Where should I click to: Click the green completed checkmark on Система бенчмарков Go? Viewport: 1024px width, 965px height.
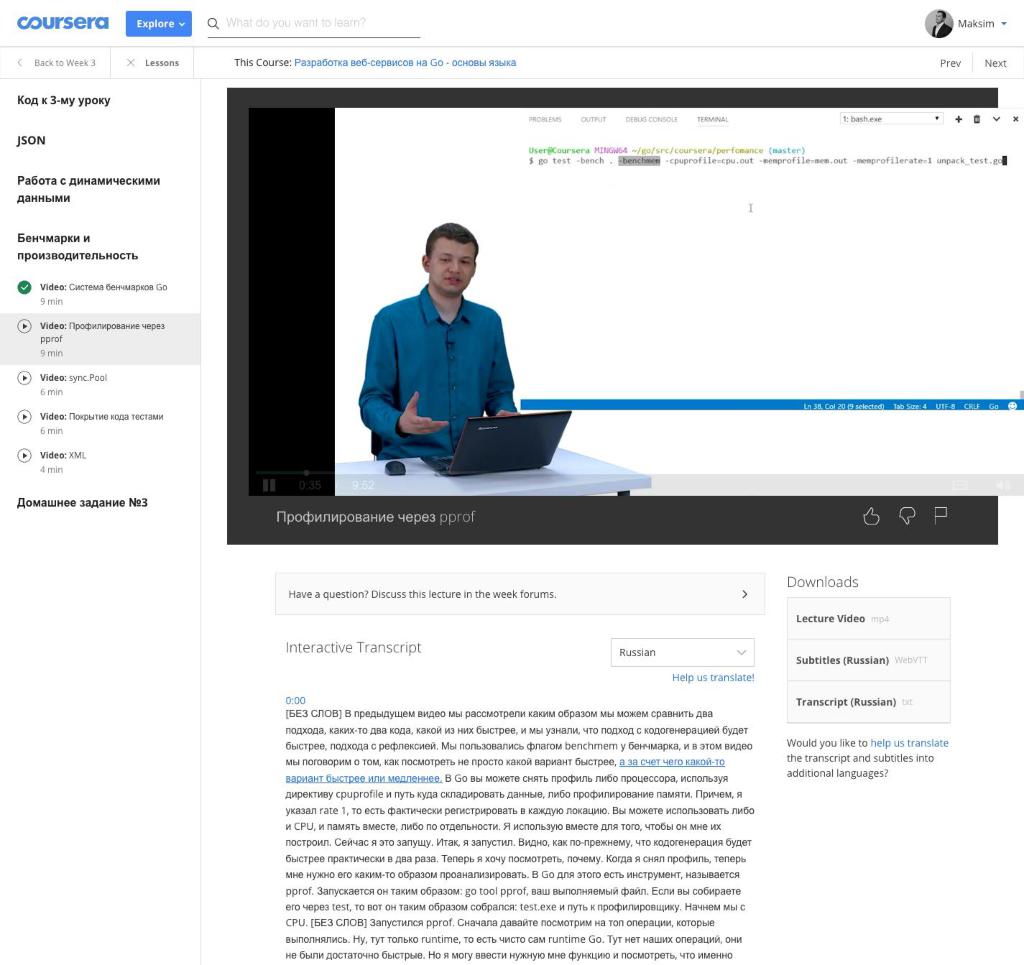(22, 287)
